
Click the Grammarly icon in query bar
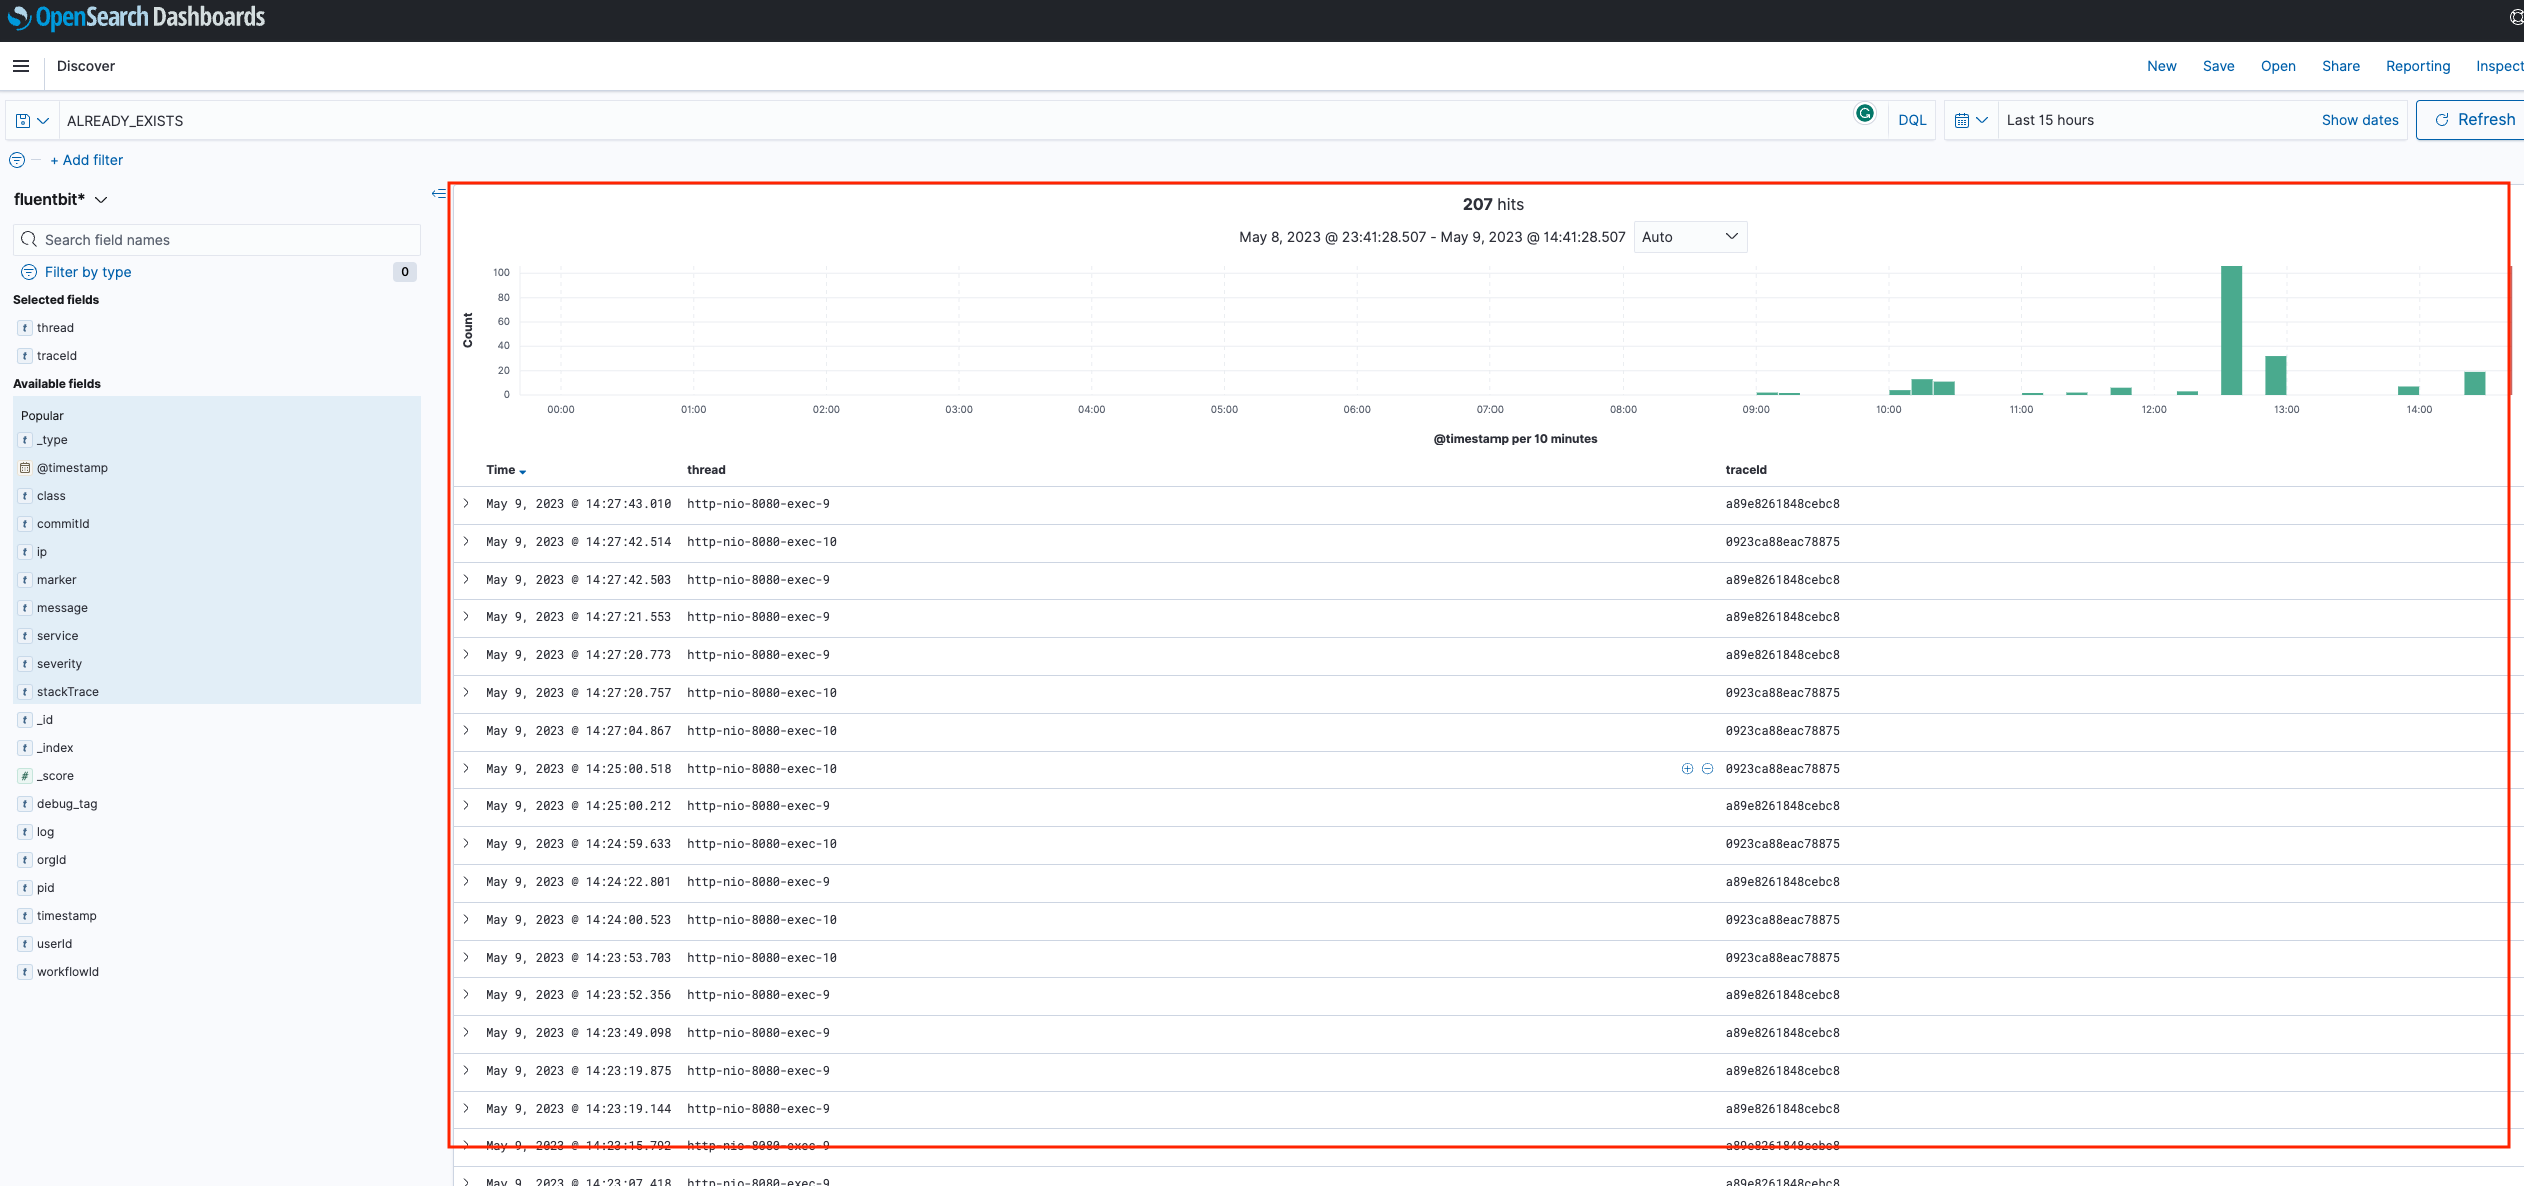1866,114
